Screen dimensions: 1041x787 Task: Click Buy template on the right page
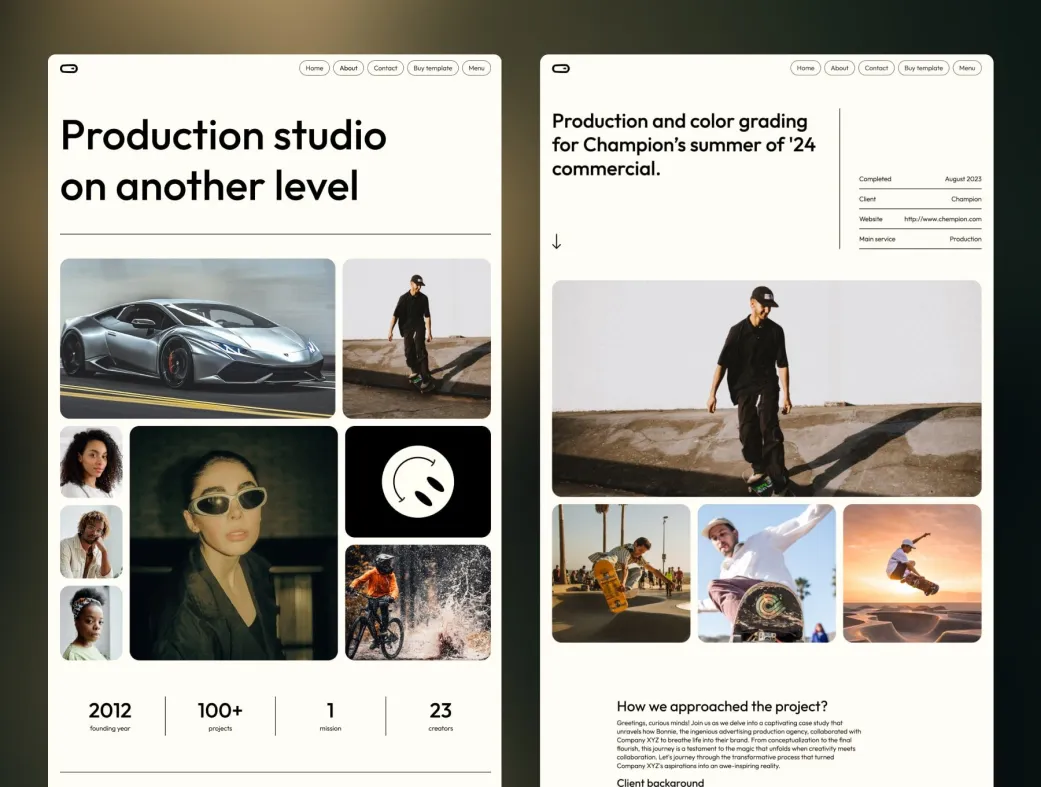click(923, 68)
